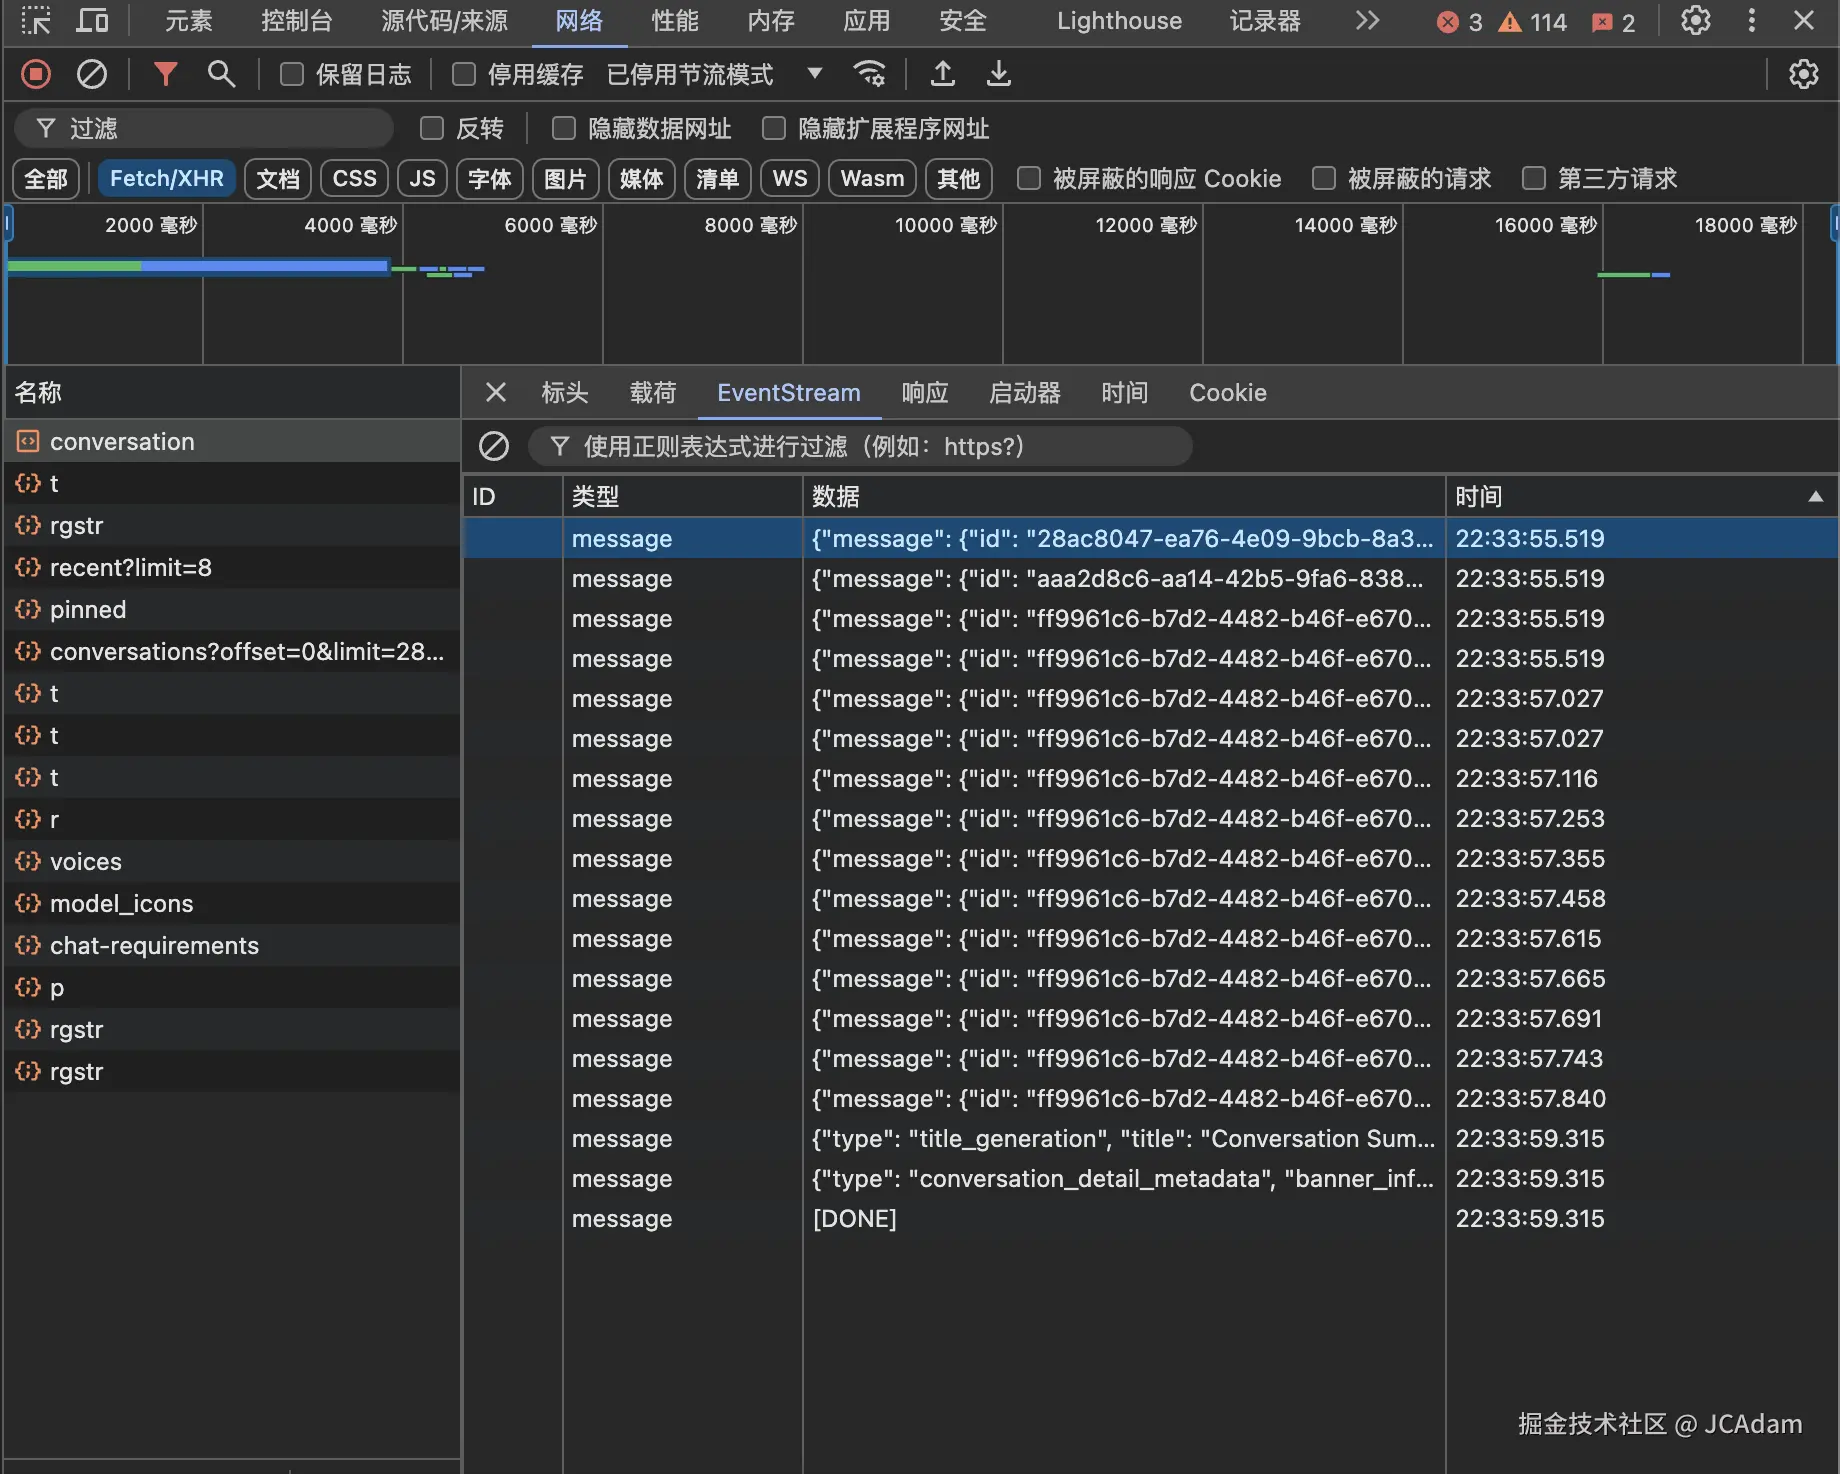Clear the network log
Screen dimensions: 1840x1474
92,74
